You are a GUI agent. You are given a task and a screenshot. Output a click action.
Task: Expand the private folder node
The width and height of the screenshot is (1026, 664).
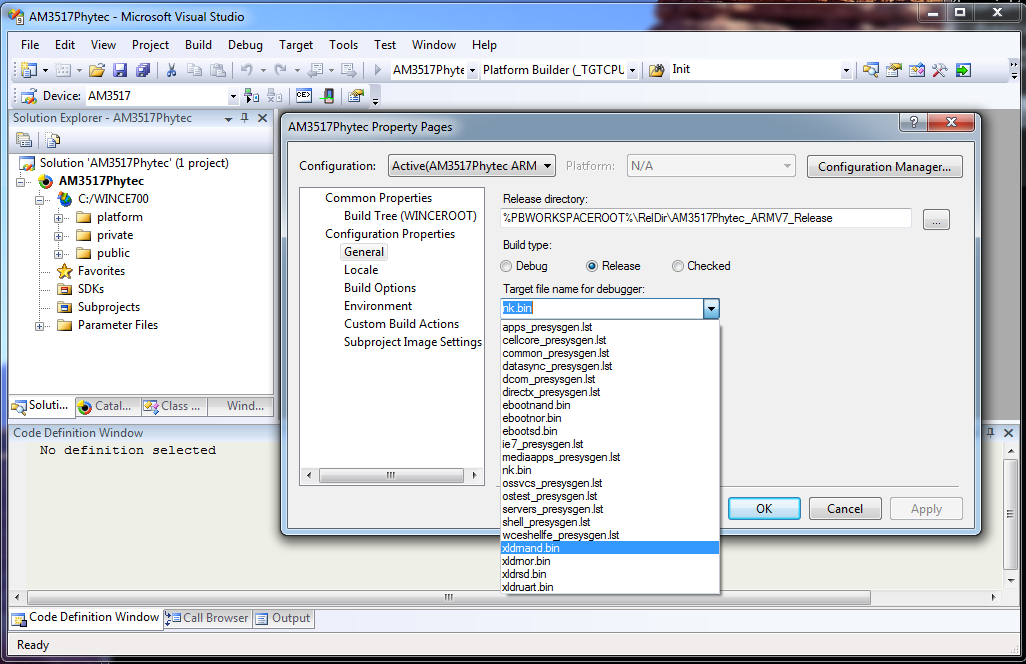pos(58,236)
